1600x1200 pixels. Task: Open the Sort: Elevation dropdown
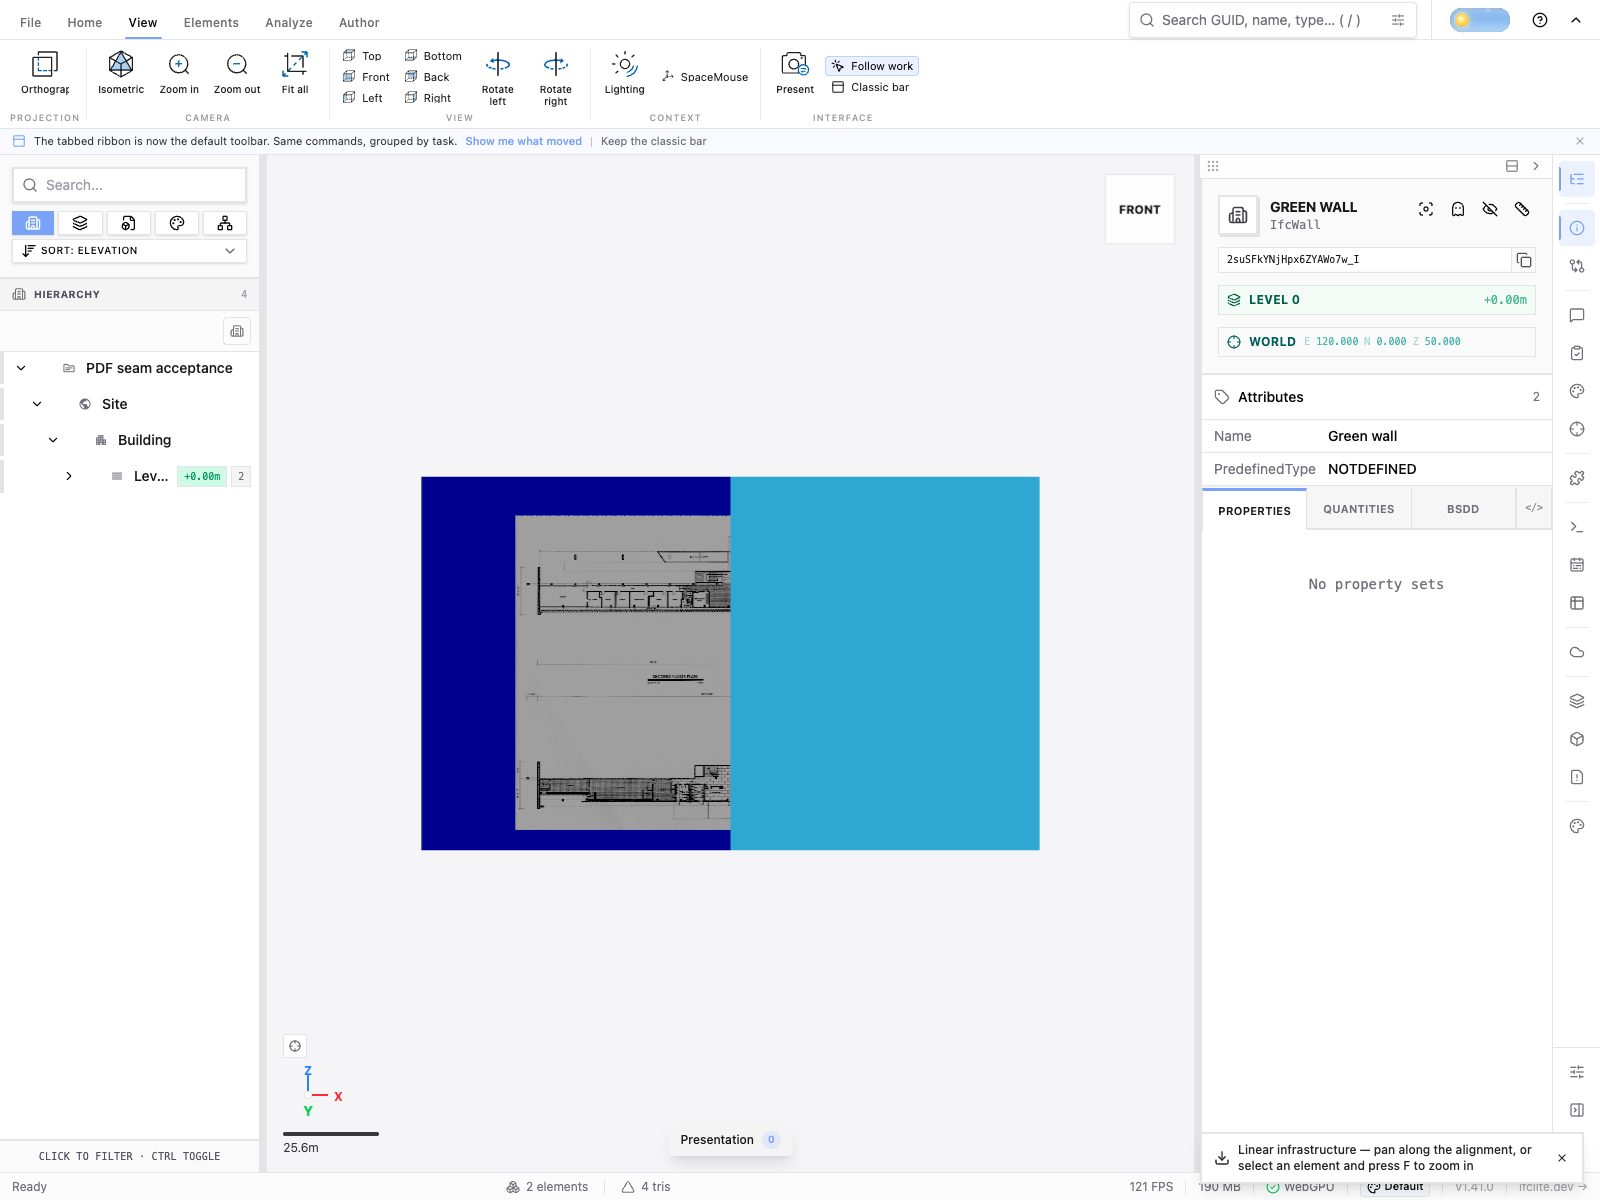click(129, 251)
